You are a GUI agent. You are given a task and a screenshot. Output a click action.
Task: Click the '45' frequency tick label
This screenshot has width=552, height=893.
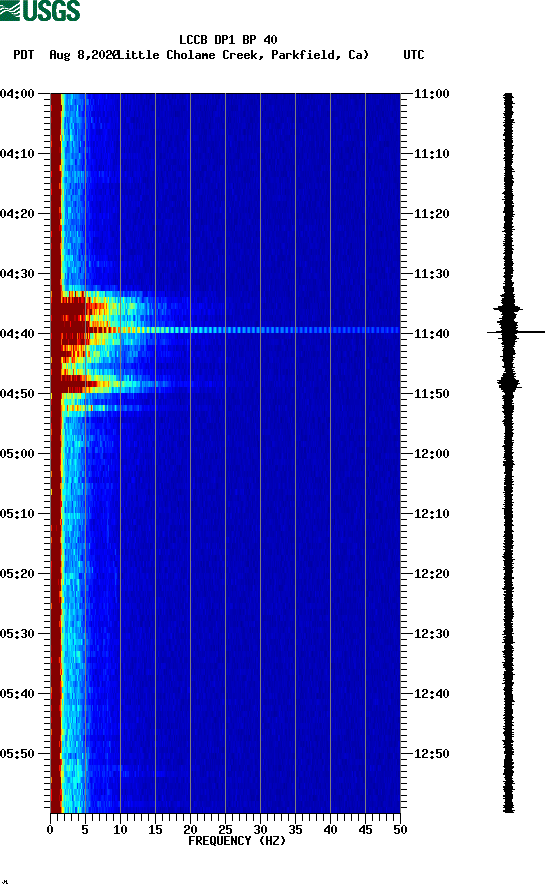click(365, 830)
